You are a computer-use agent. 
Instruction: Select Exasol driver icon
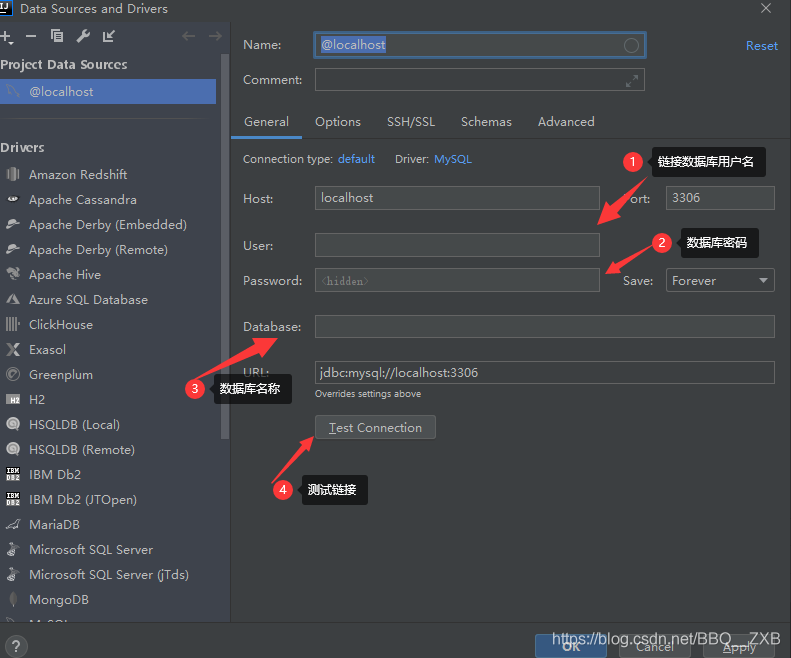pyautogui.click(x=13, y=349)
